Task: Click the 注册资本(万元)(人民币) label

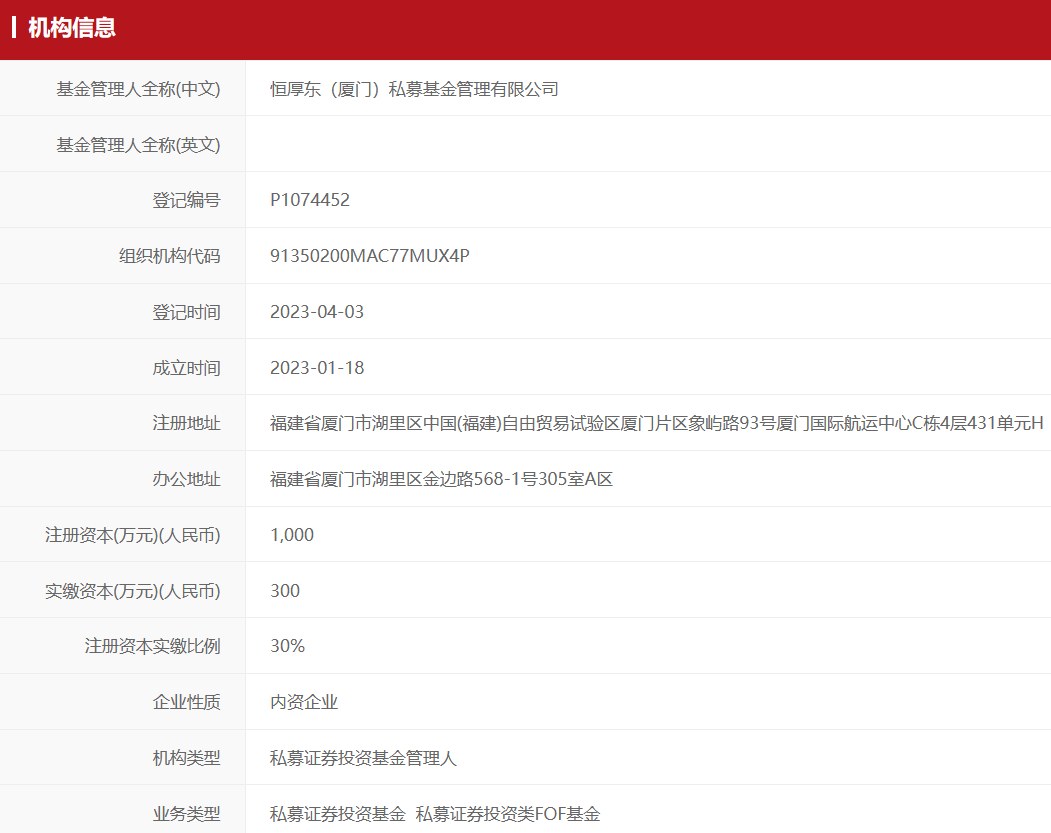Action: coord(133,535)
